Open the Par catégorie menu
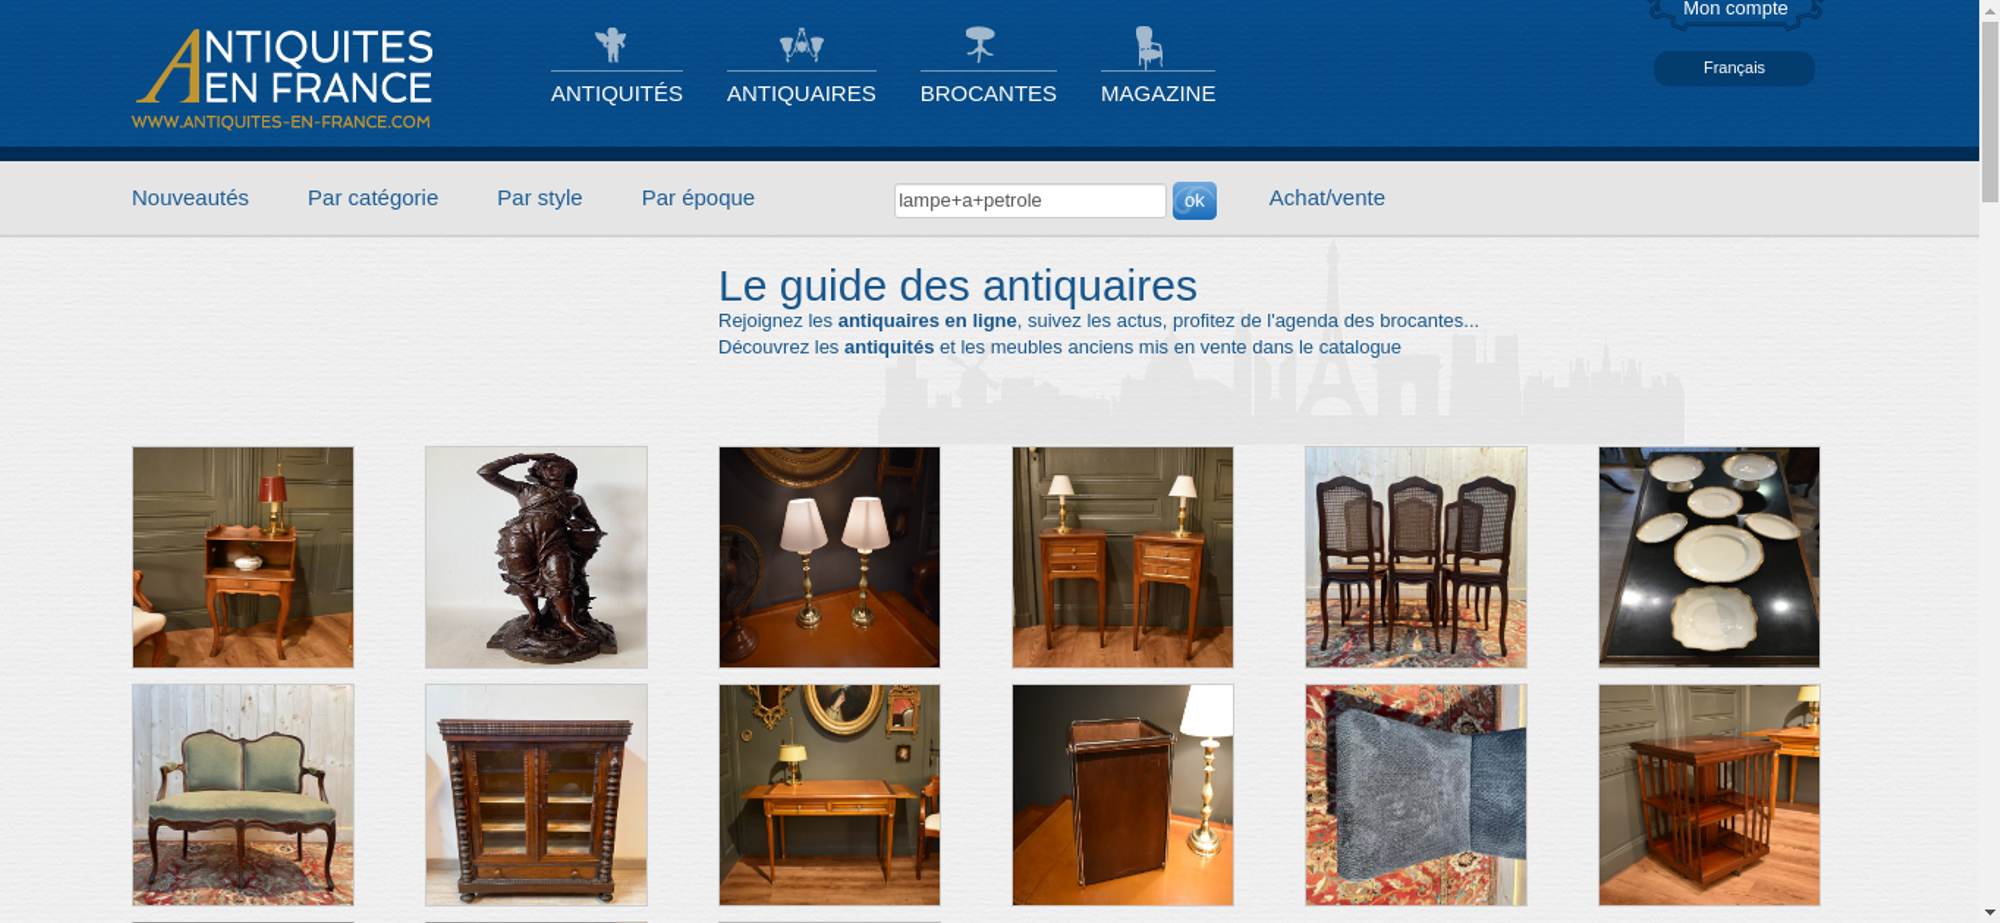The image size is (2000, 923). [x=373, y=198]
